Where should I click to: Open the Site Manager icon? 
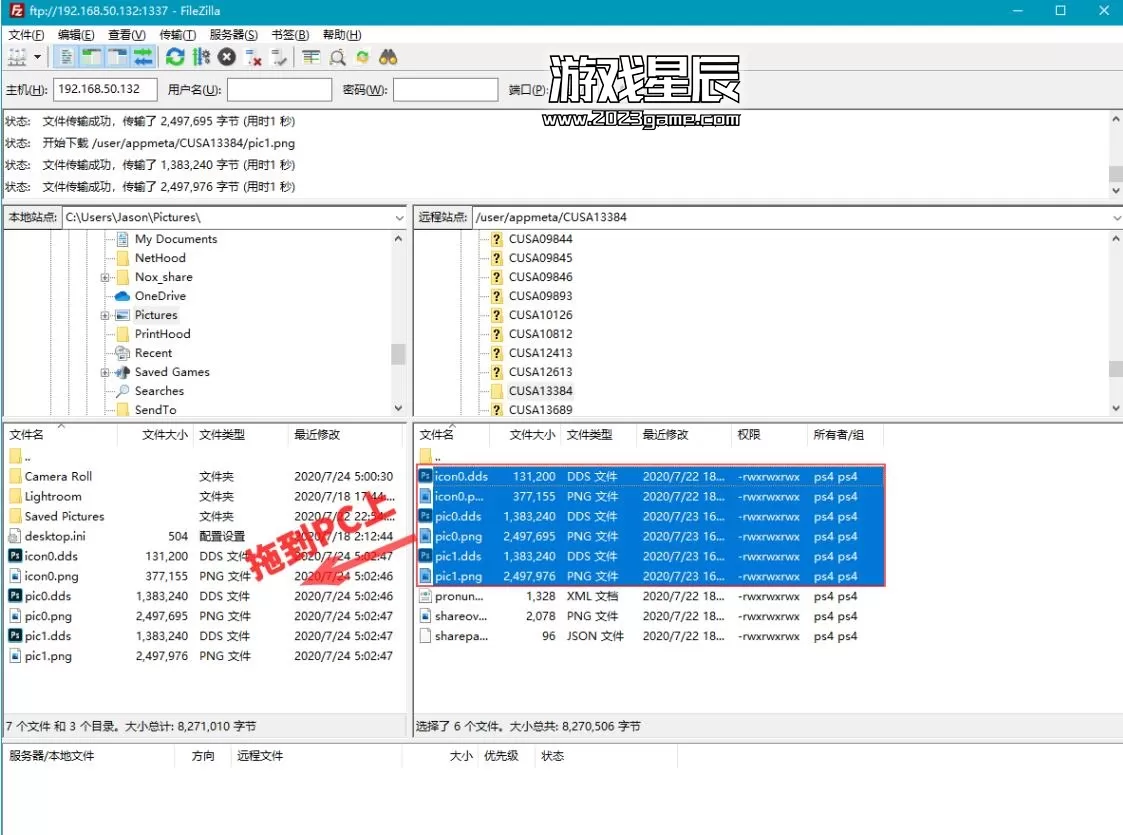[17, 57]
